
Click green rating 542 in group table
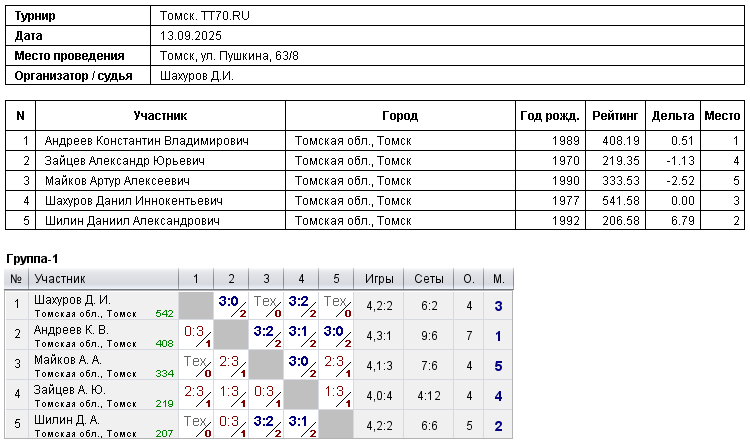[165, 314]
